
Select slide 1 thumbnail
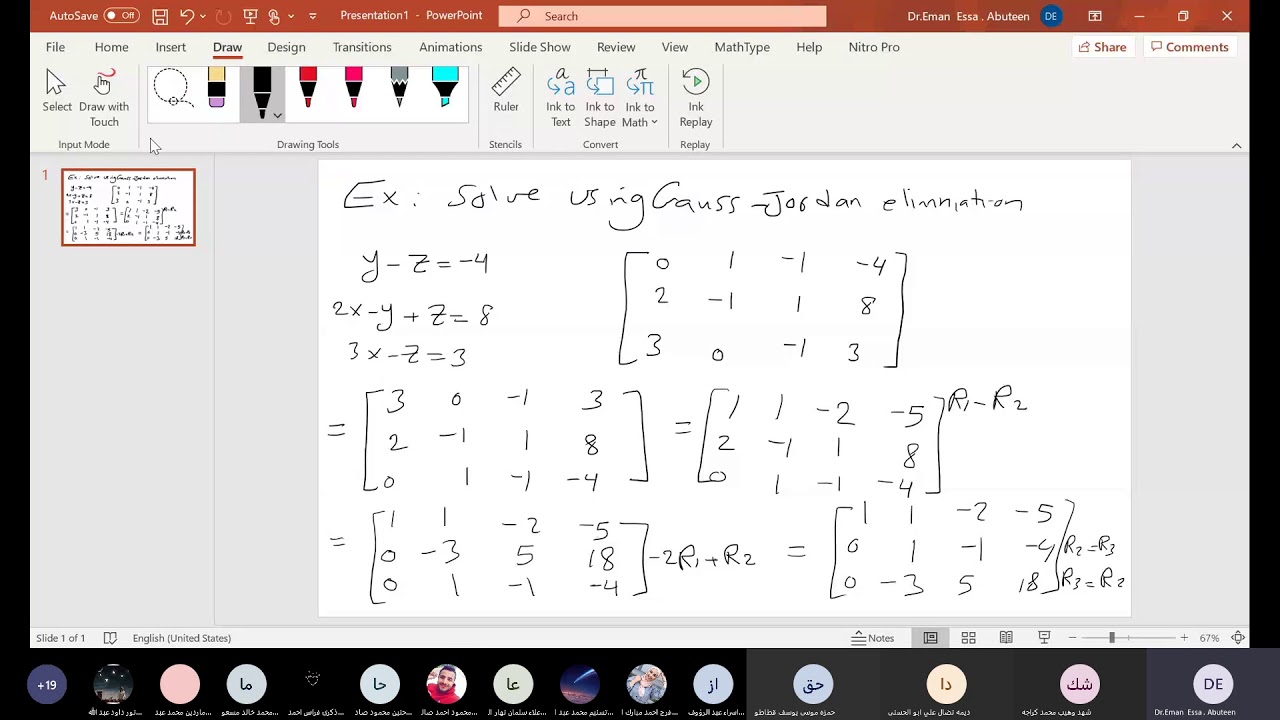pyautogui.click(x=128, y=207)
